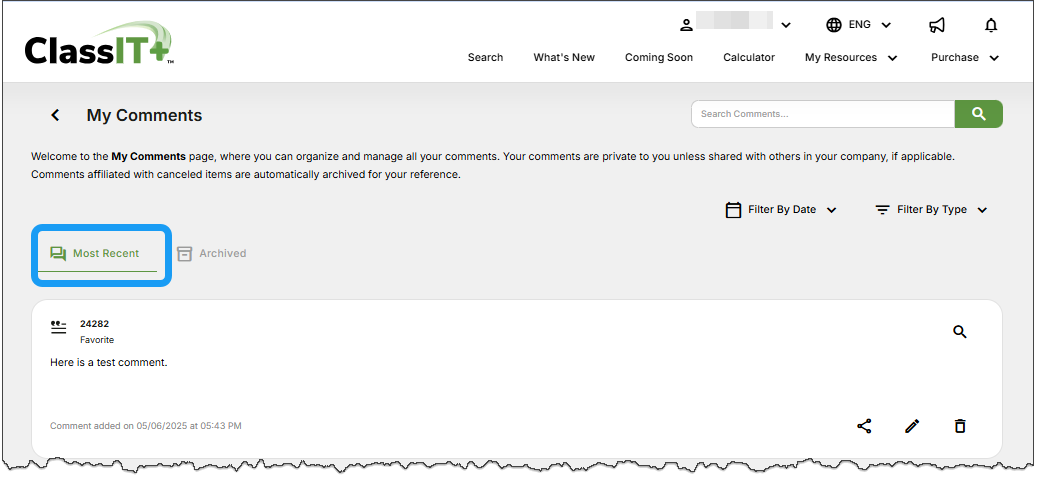Image resolution: width=1037 pixels, height=480 pixels.
Task: Open the announcements megaphone icon
Action: click(937, 25)
